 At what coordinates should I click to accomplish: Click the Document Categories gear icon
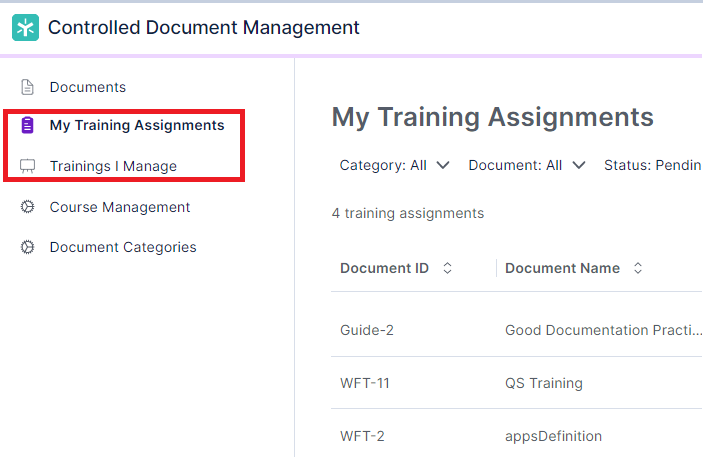pos(27,247)
